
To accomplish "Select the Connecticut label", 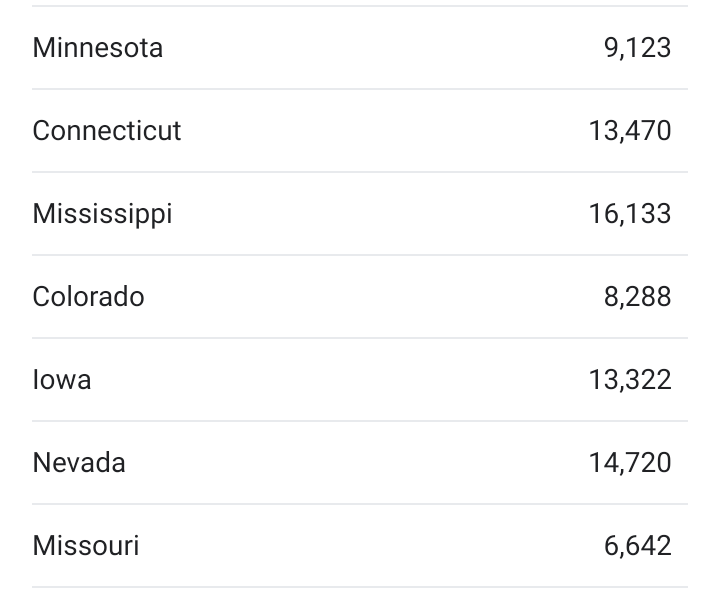I will pos(107,131).
